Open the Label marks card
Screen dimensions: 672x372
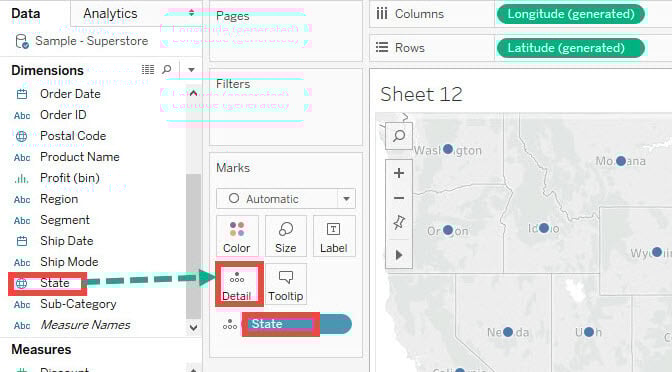tap(334, 236)
